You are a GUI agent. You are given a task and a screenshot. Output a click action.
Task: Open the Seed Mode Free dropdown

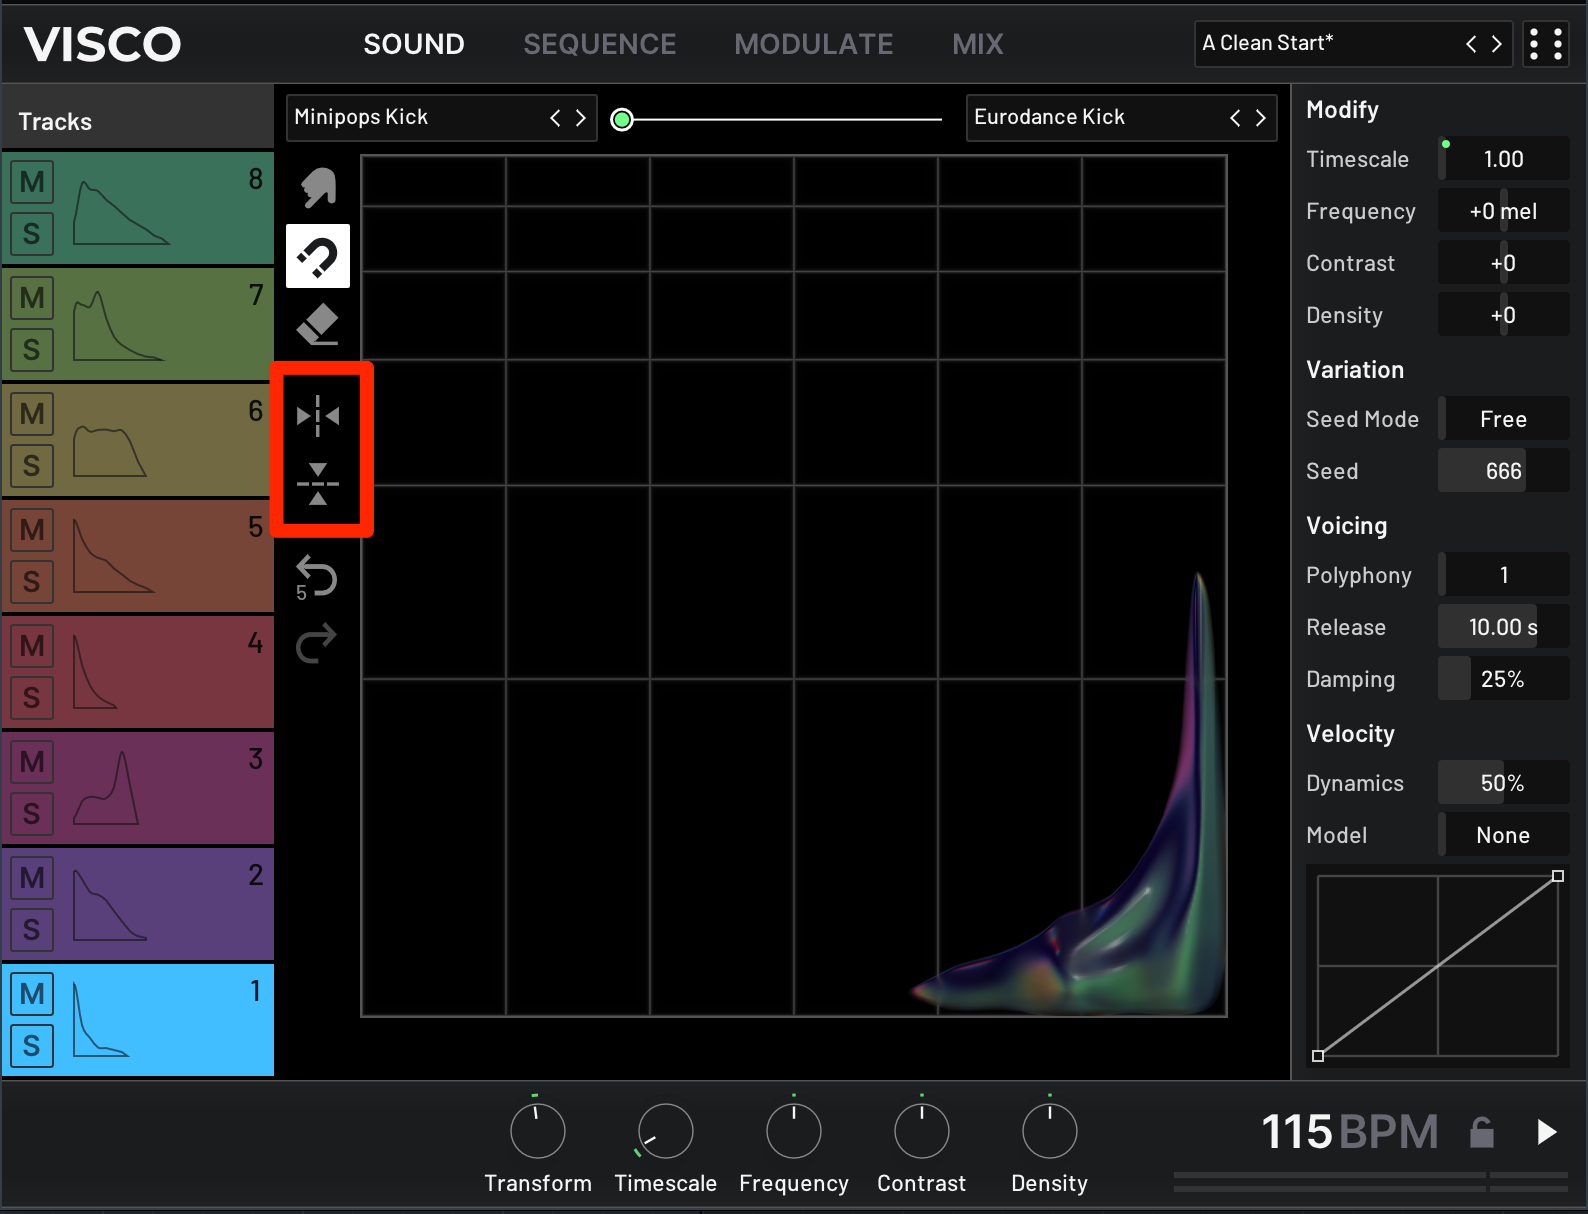tap(1504, 419)
